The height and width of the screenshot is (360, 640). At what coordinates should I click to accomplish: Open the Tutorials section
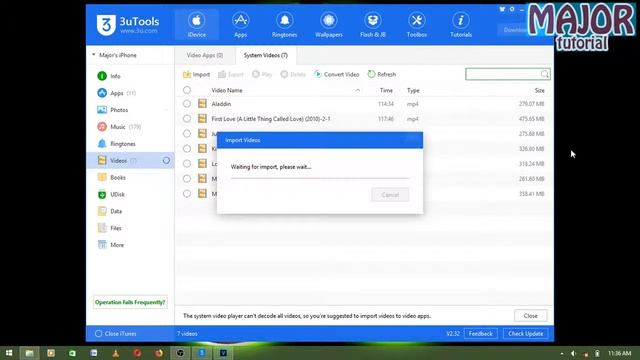tap(461, 25)
